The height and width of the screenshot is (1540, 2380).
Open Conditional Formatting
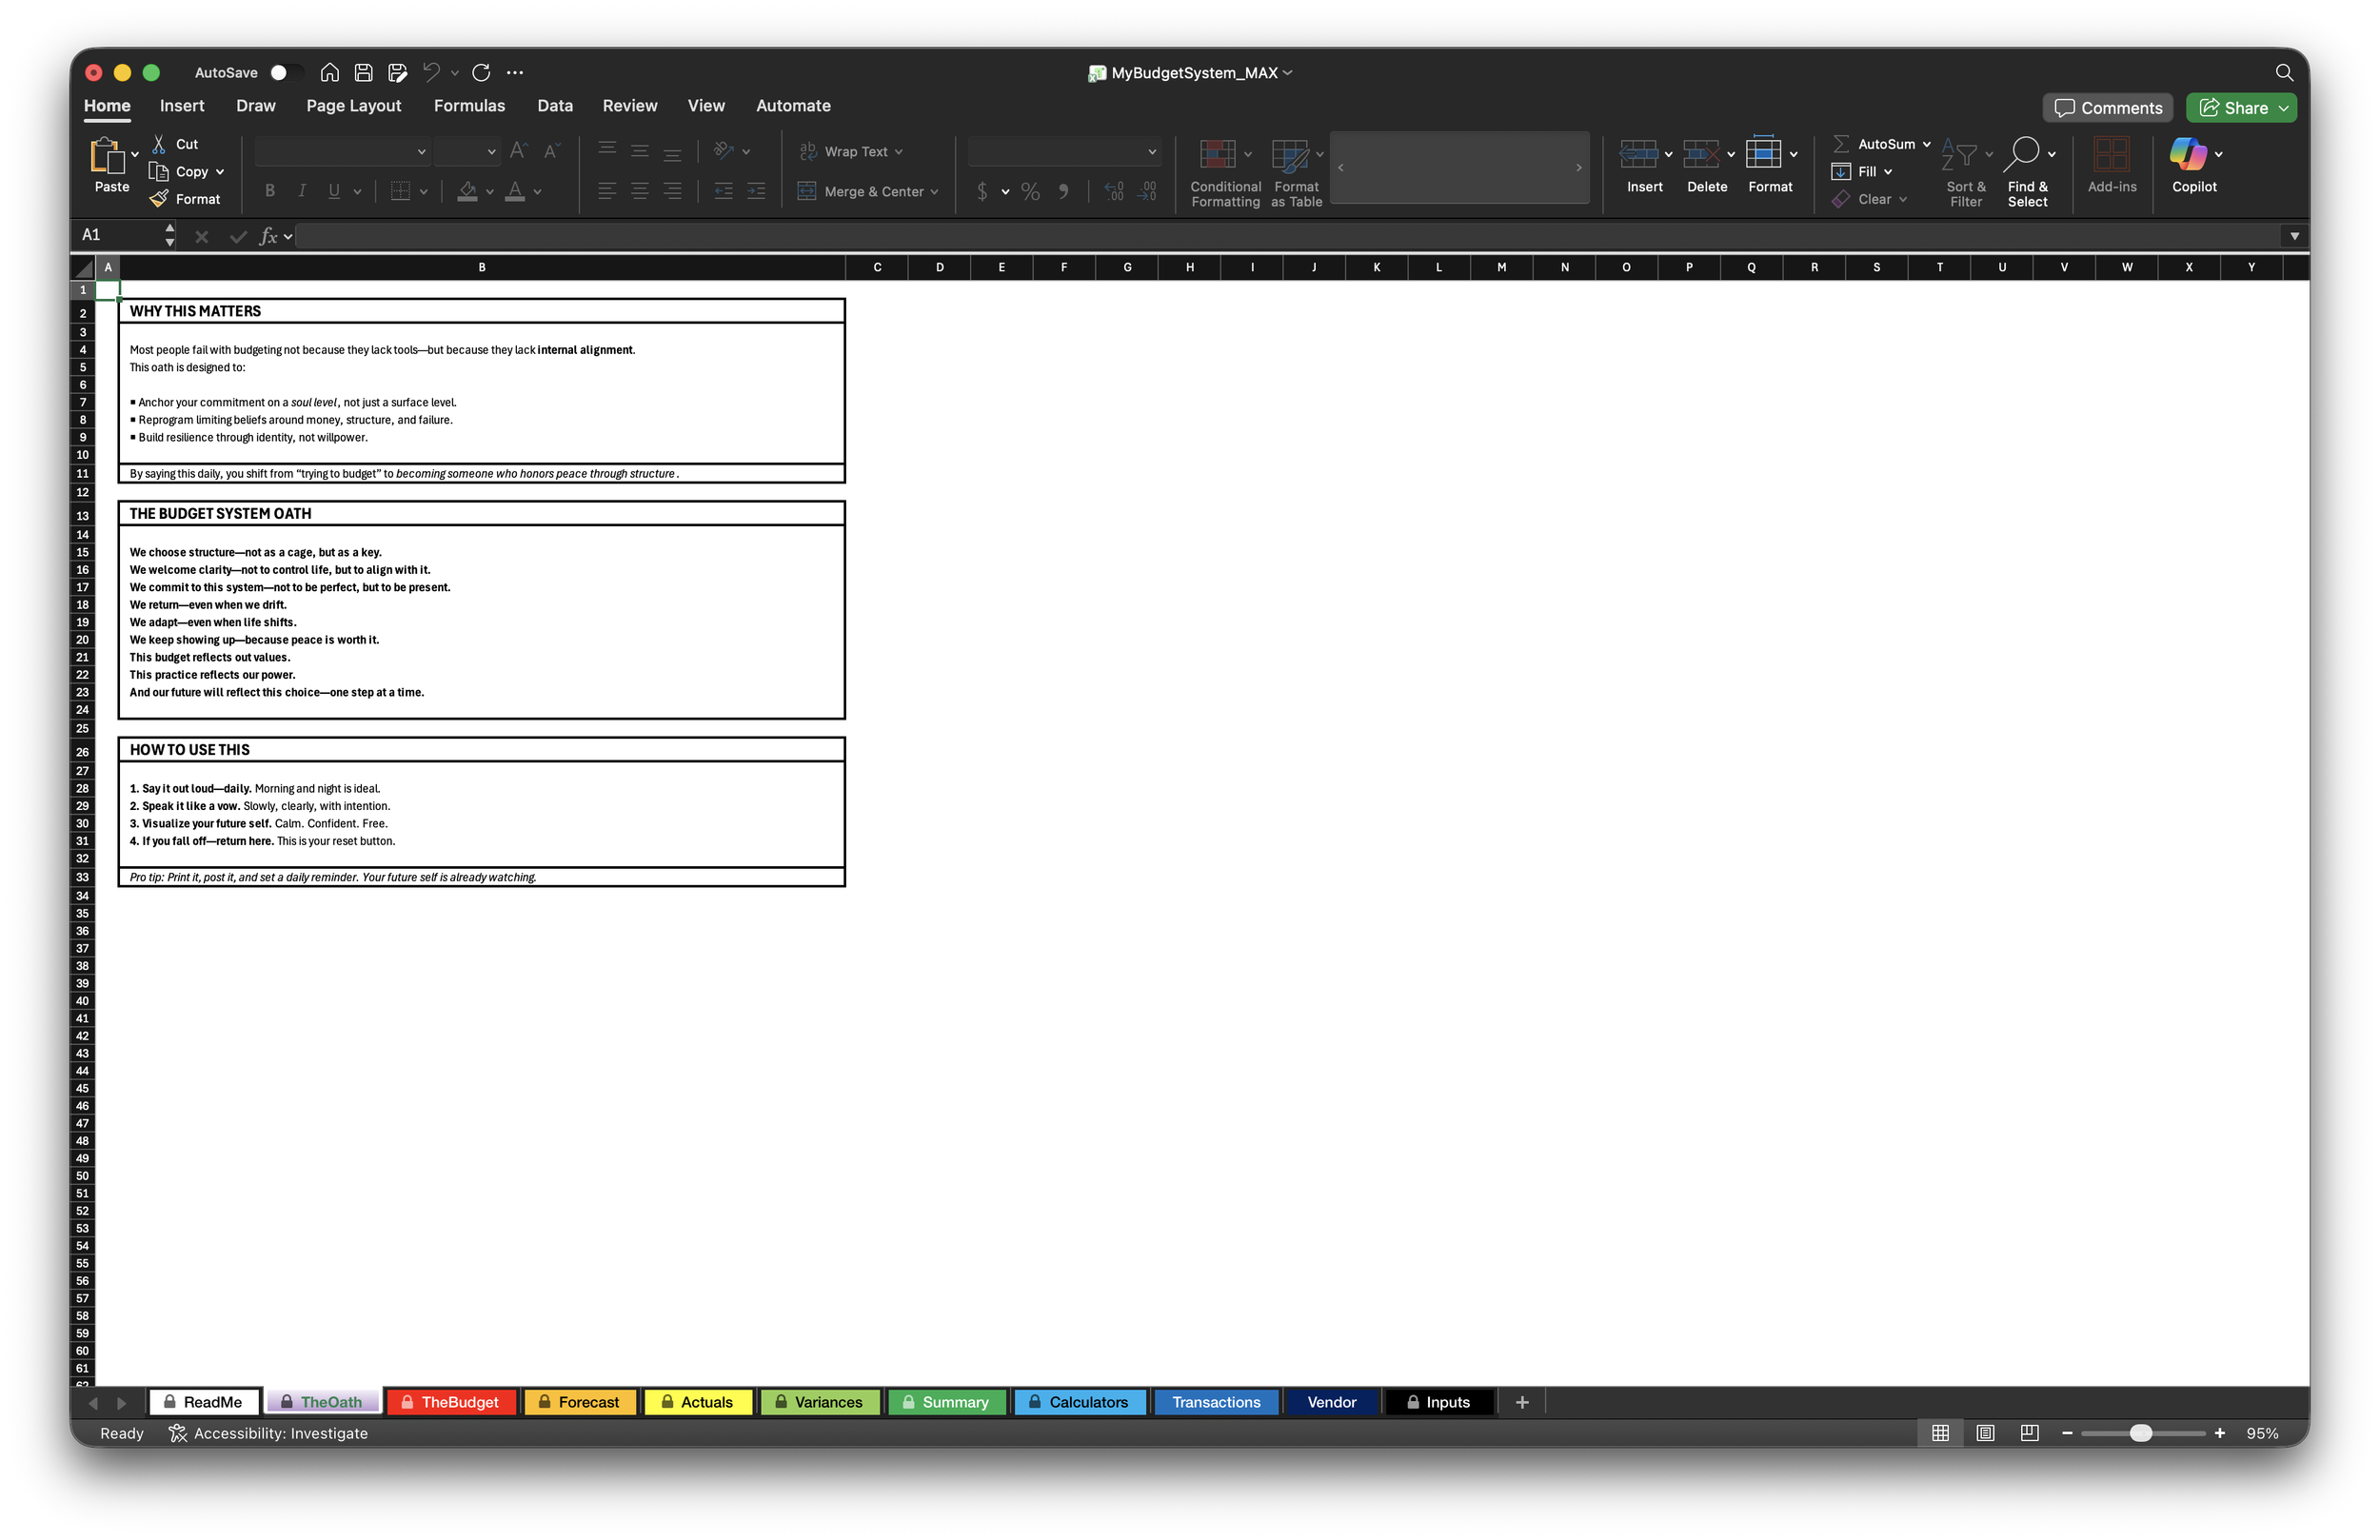1217,155
